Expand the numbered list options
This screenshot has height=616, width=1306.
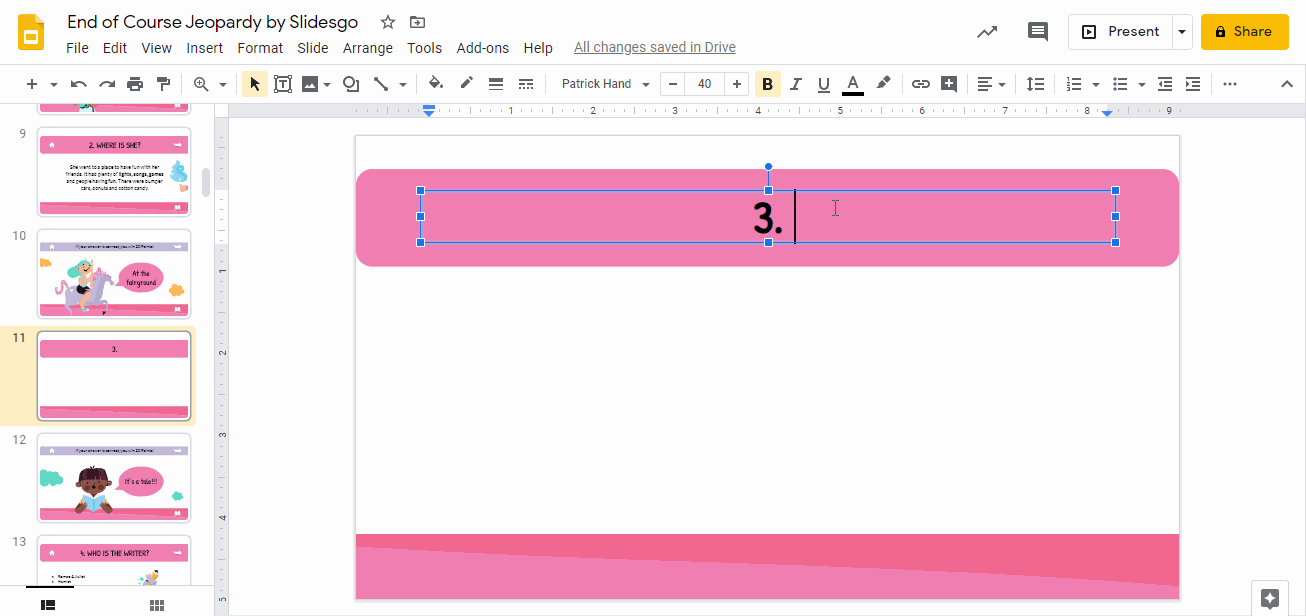pos(1093,83)
